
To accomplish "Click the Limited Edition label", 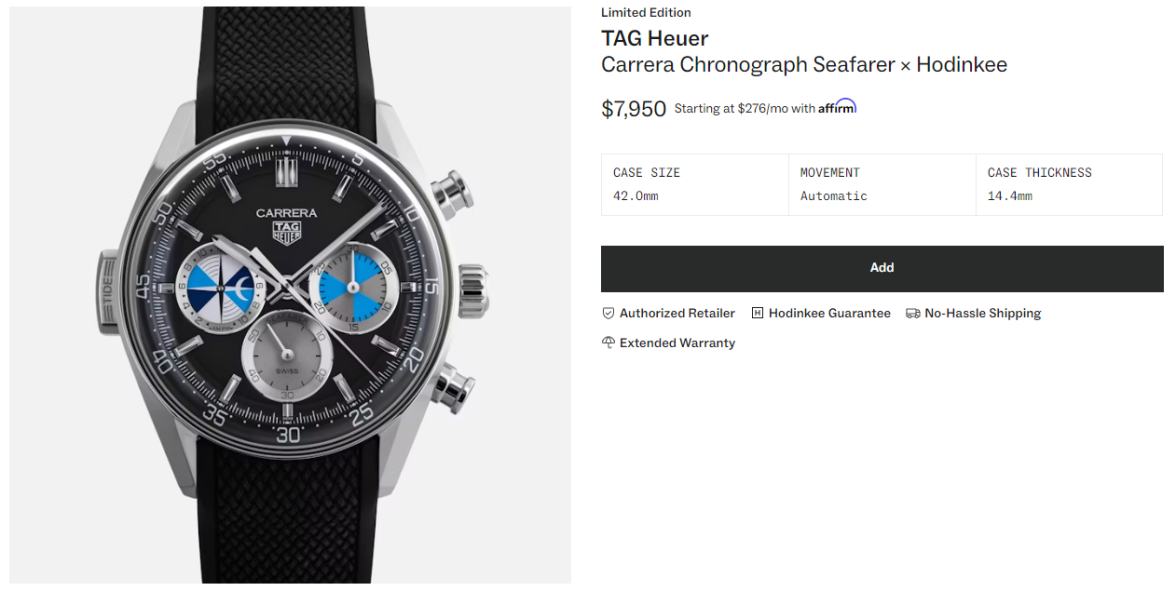I will coord(645,13).
